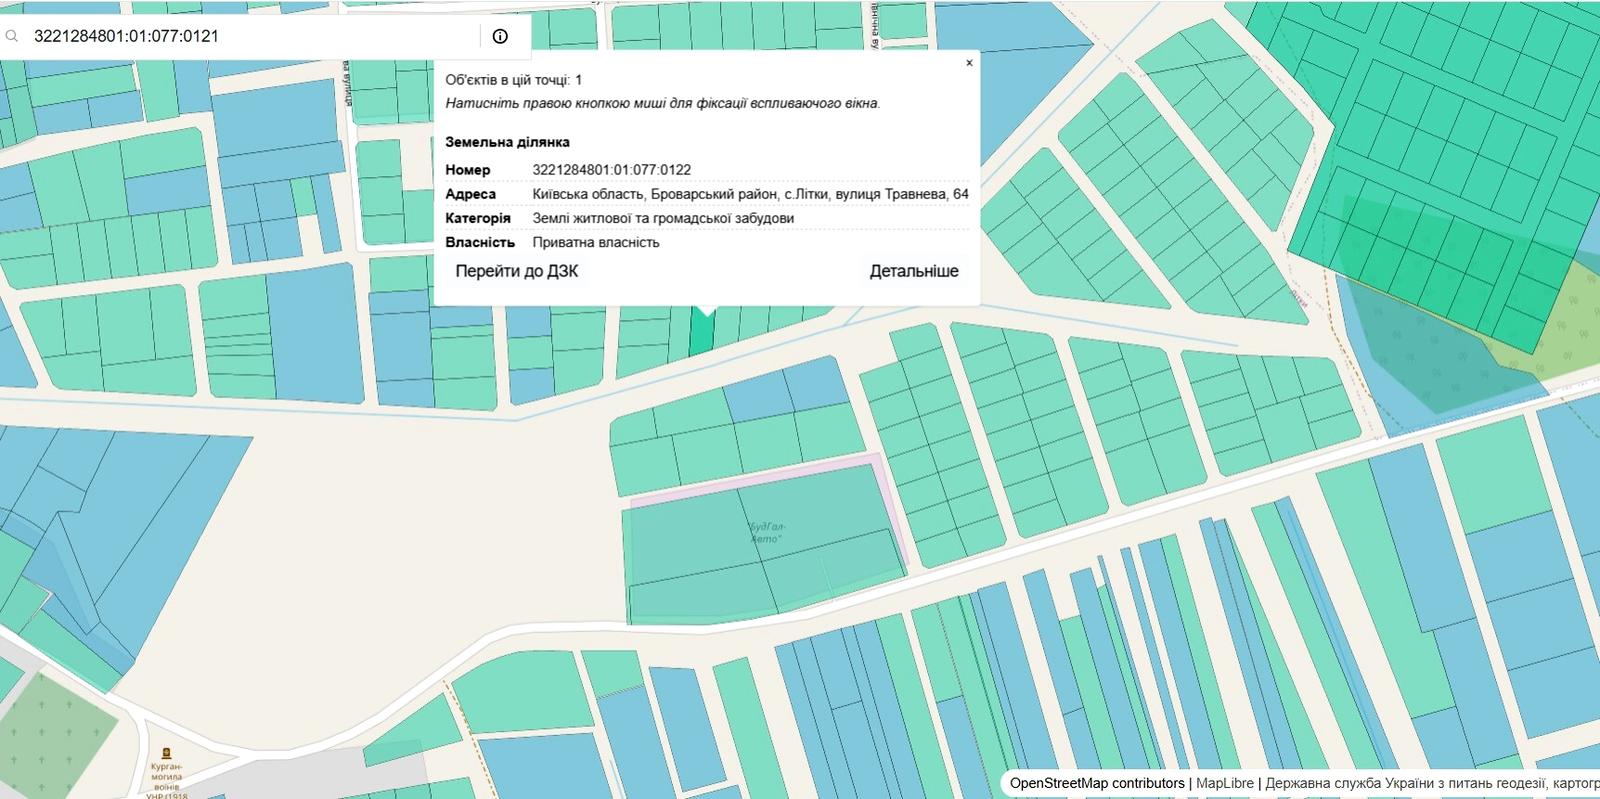Click the magnifier search icon

pos(13,36)
